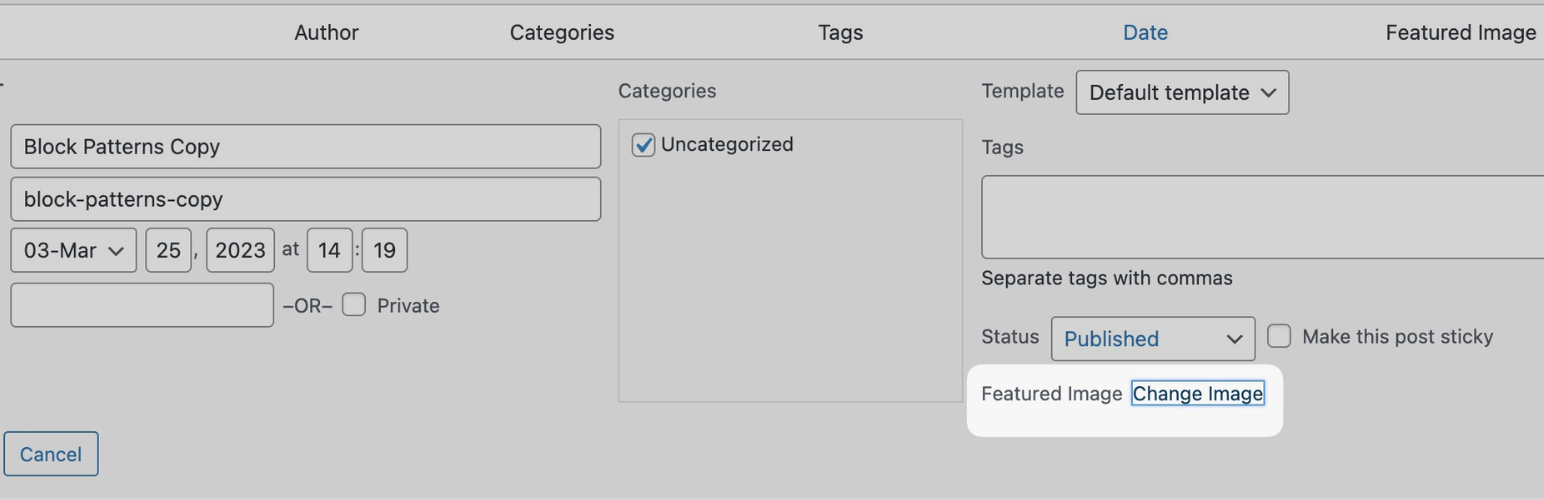Image resolution: width=1544 pixels, height=500 pixels.
Task: Click the Cancel button
Action: 51,454
